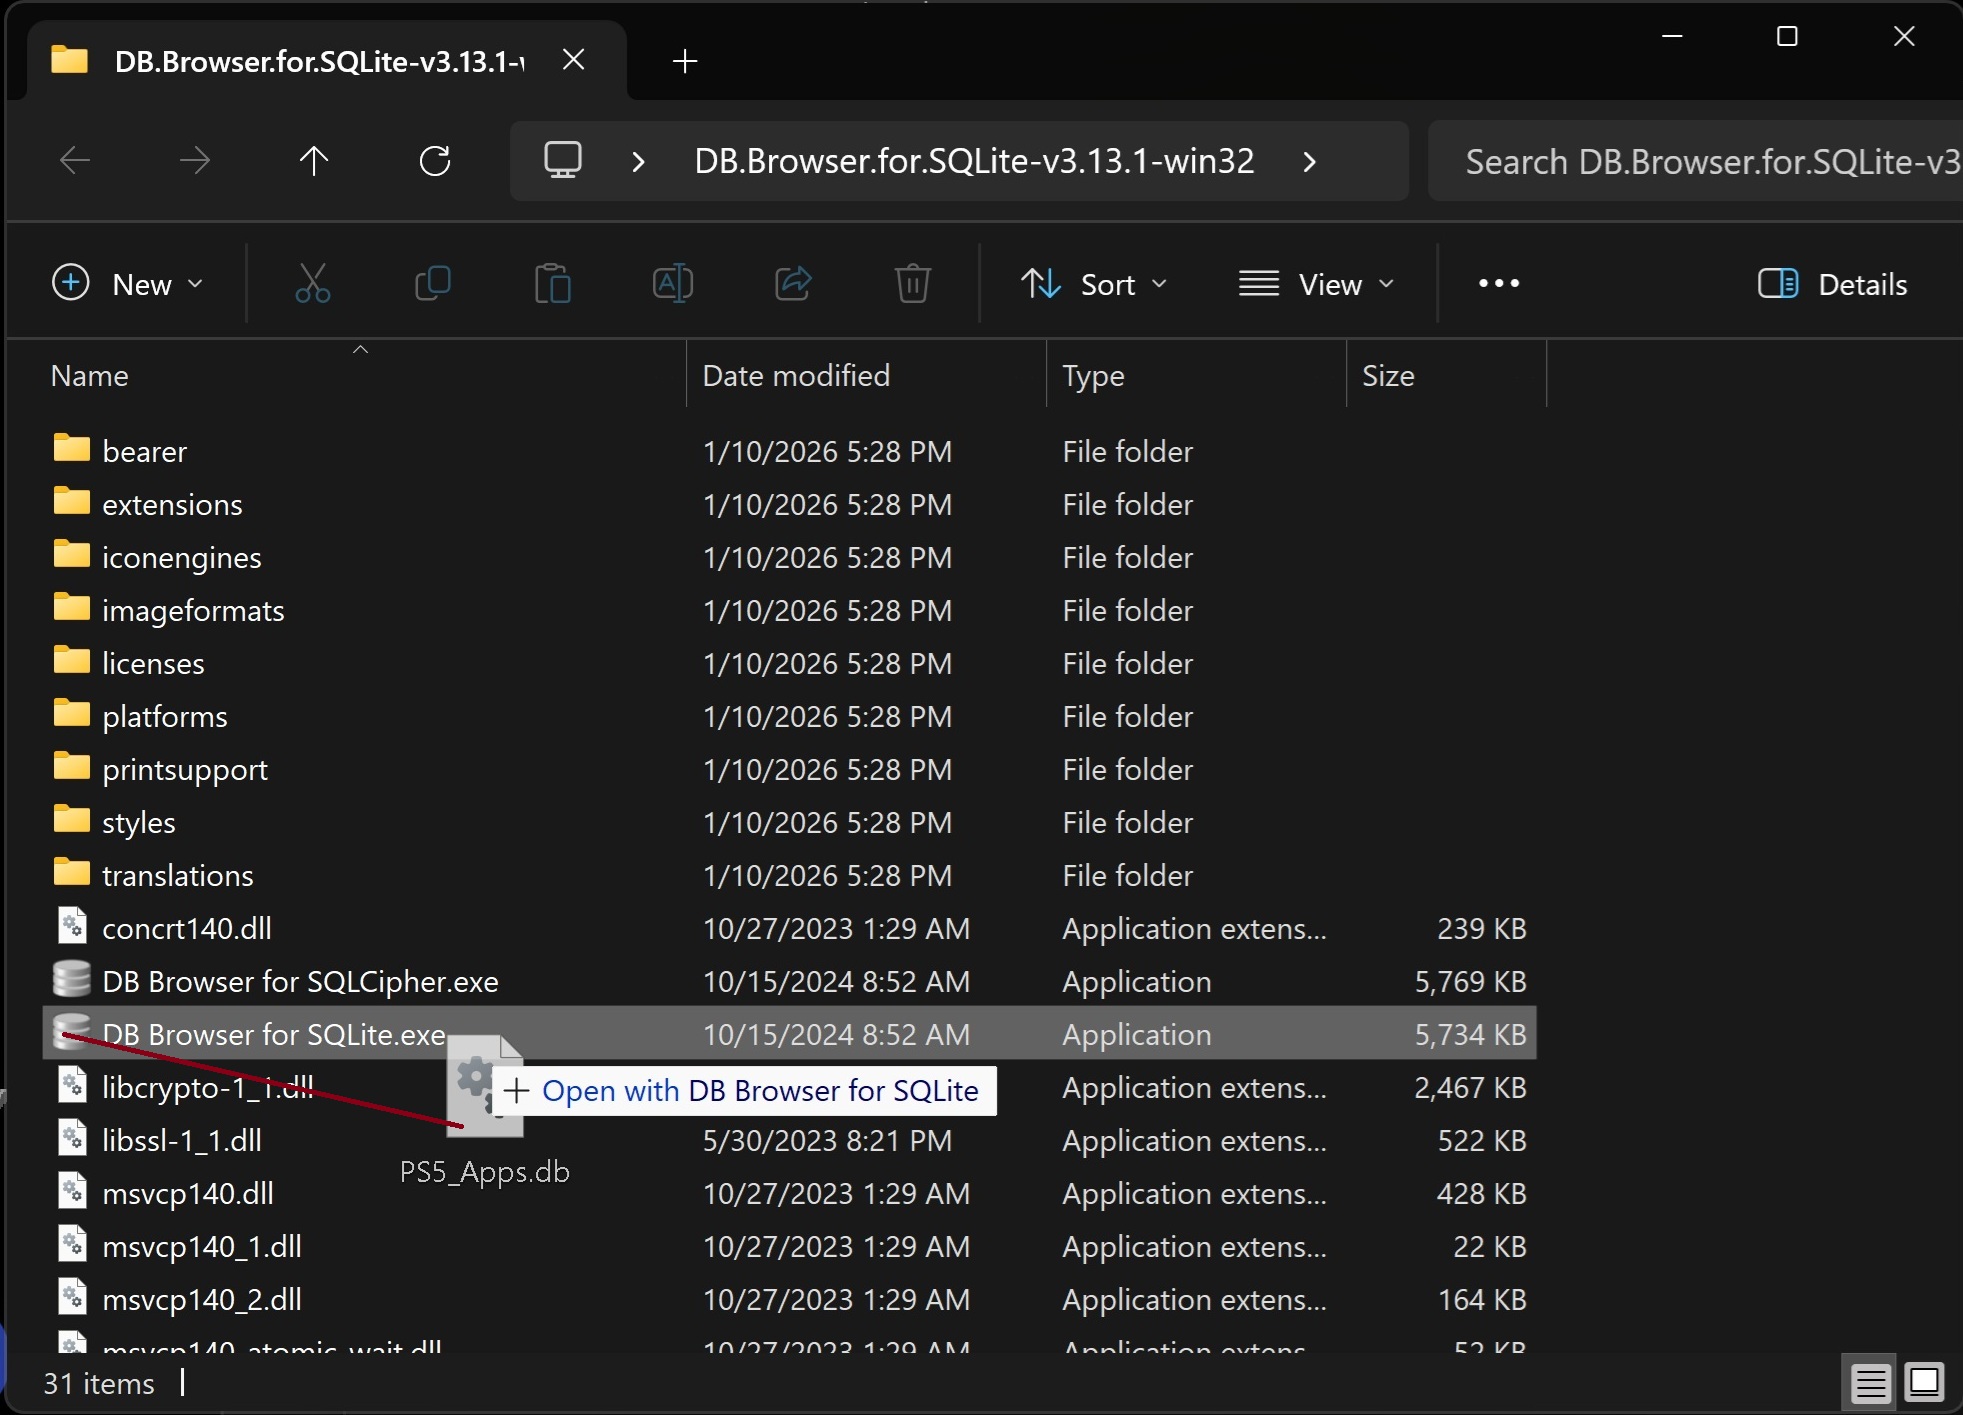This screenshot has height=1415, width=1963.
Task: Sort by the Date modified column header
Action: click(866, 376)
